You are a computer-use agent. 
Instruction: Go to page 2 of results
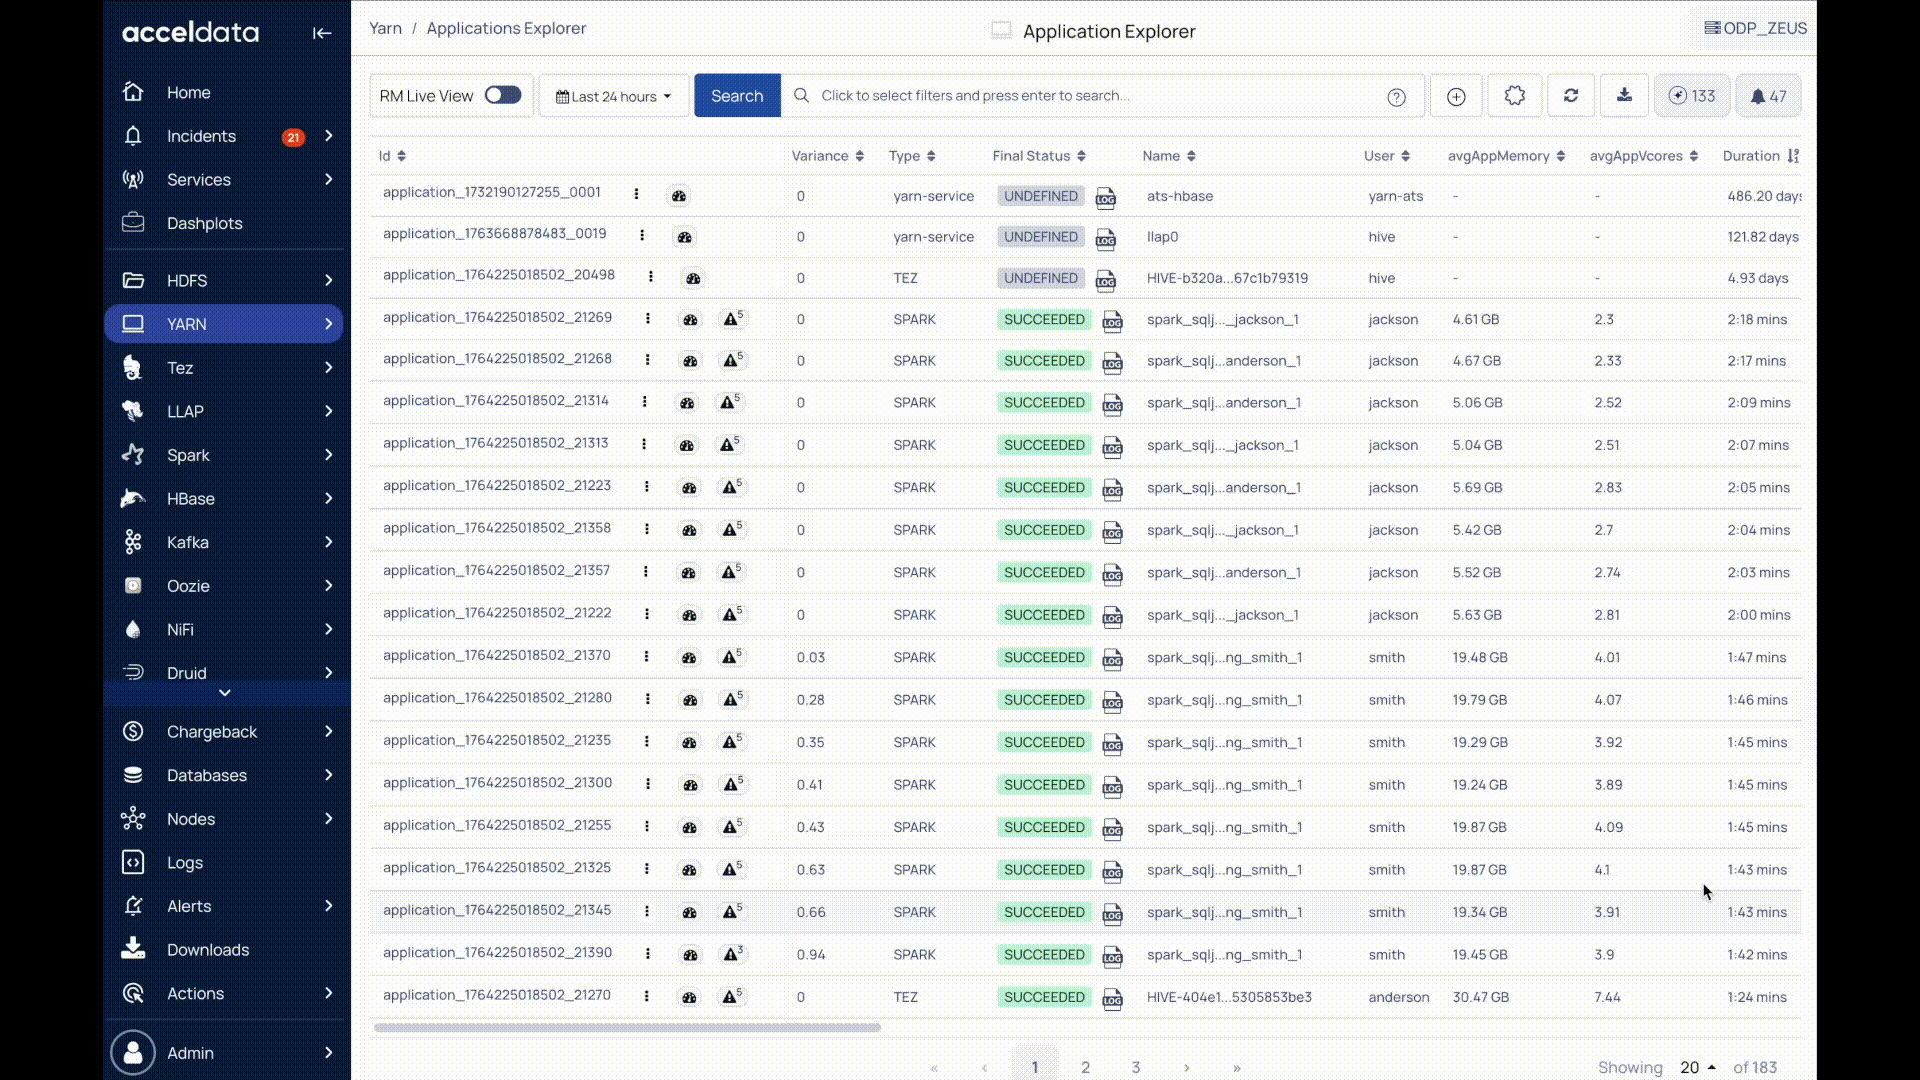(x=1085, y=1067)
